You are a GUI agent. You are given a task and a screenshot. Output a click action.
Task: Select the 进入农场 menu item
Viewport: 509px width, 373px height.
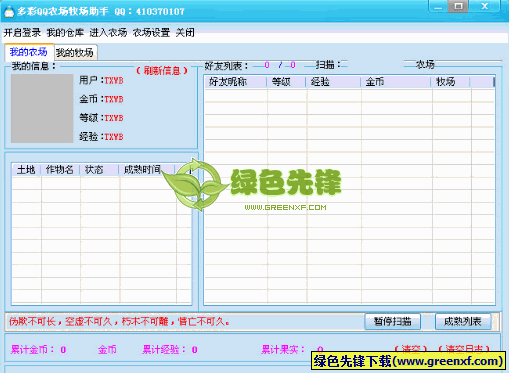coord(108,33)
